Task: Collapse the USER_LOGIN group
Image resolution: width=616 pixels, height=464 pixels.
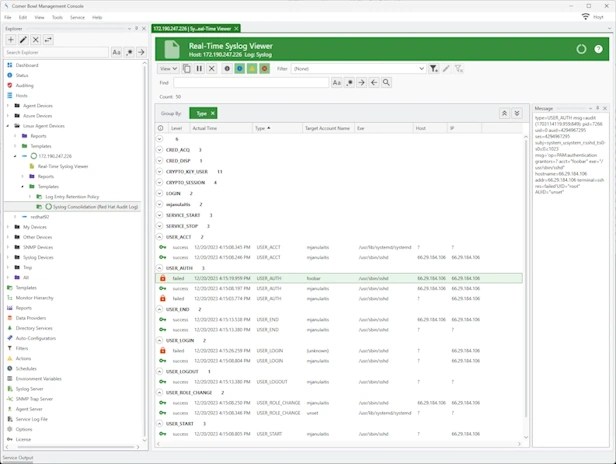Action: (160, 340)
